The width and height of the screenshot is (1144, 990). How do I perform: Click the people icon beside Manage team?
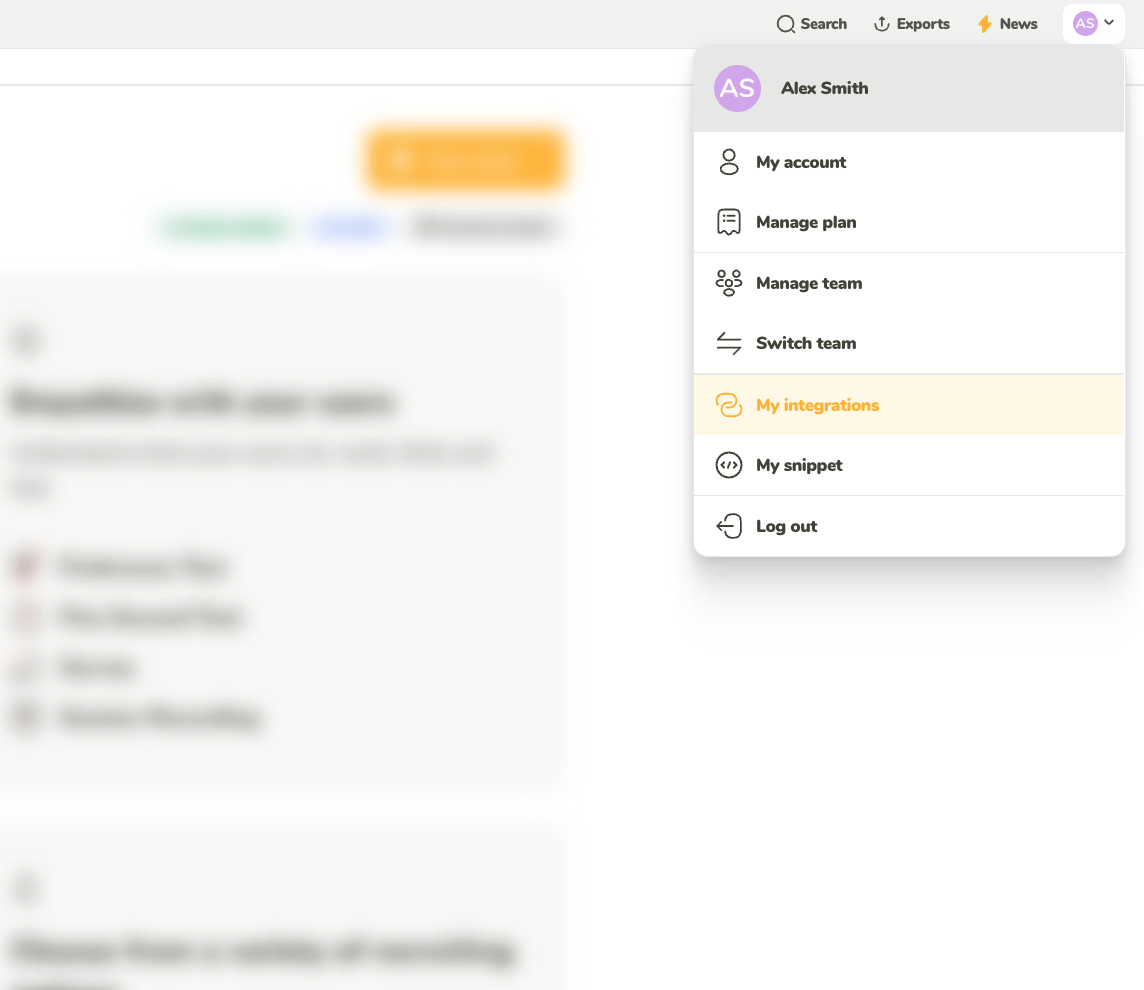pyautogui.click(x=729, y=283)
